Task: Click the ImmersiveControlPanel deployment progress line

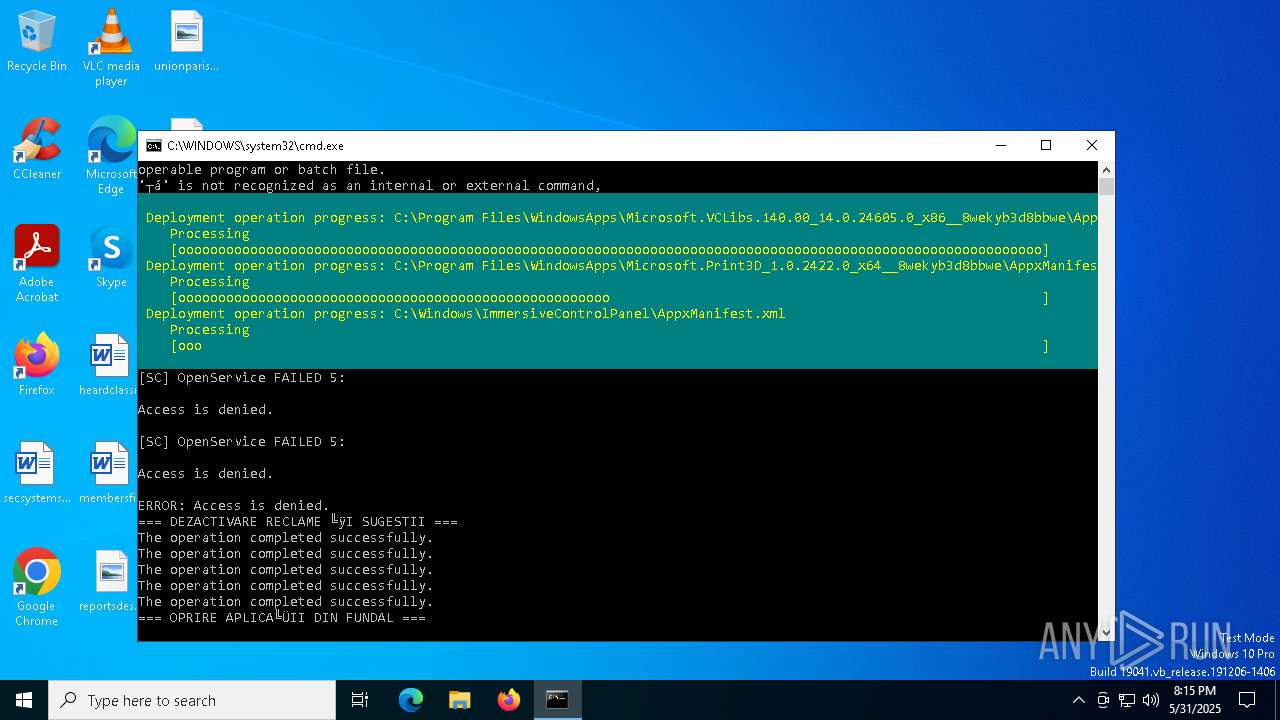Action: [466, 313]
